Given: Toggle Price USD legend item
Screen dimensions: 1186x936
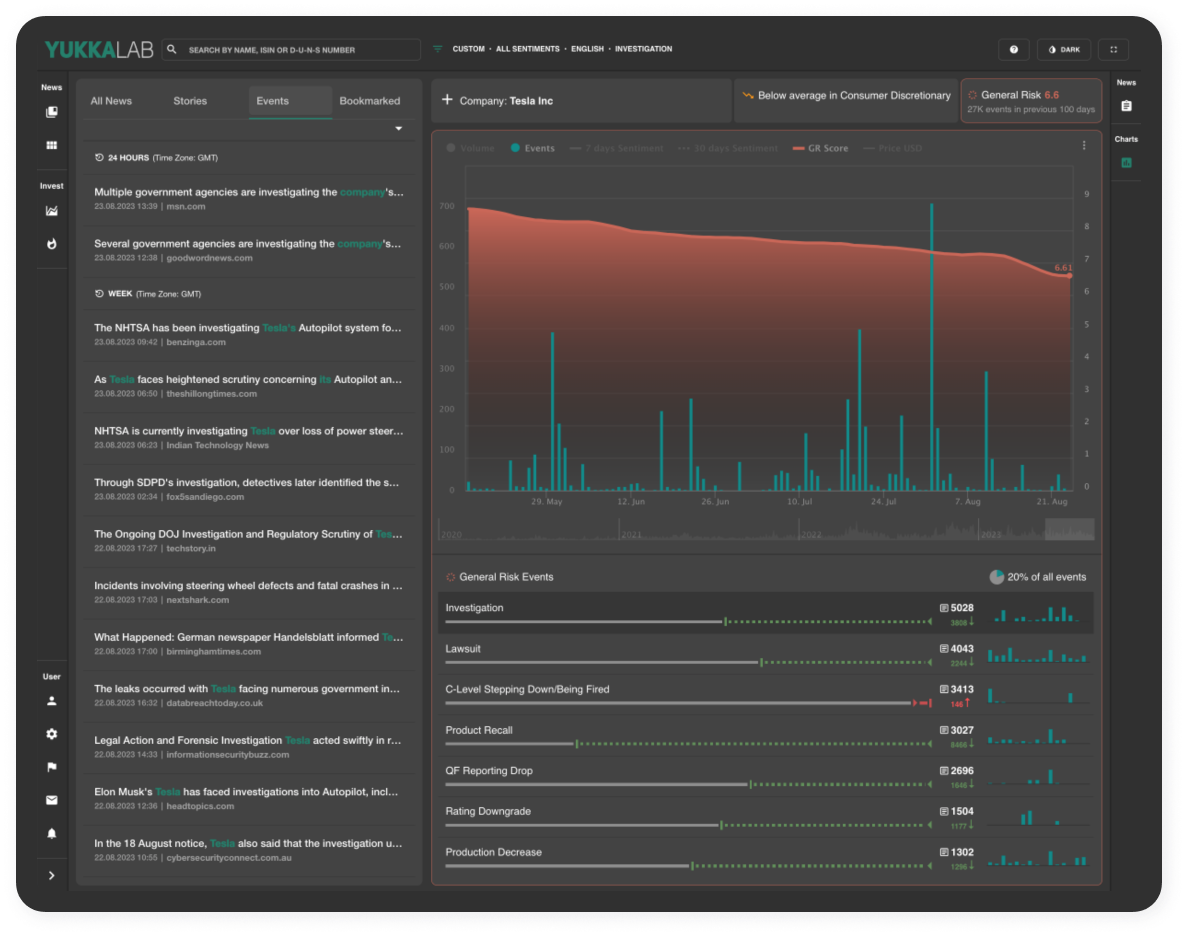Looking at the screenshot, I should point(893,148).
